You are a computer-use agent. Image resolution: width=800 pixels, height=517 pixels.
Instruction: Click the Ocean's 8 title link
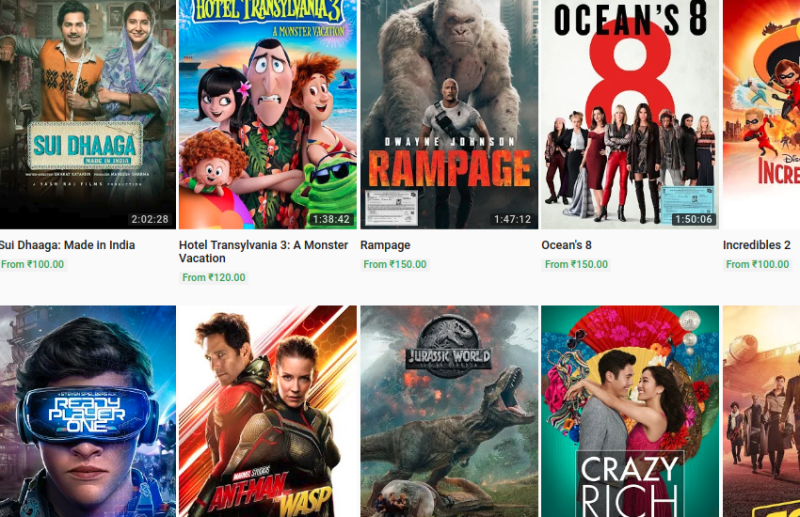point(566,245)
